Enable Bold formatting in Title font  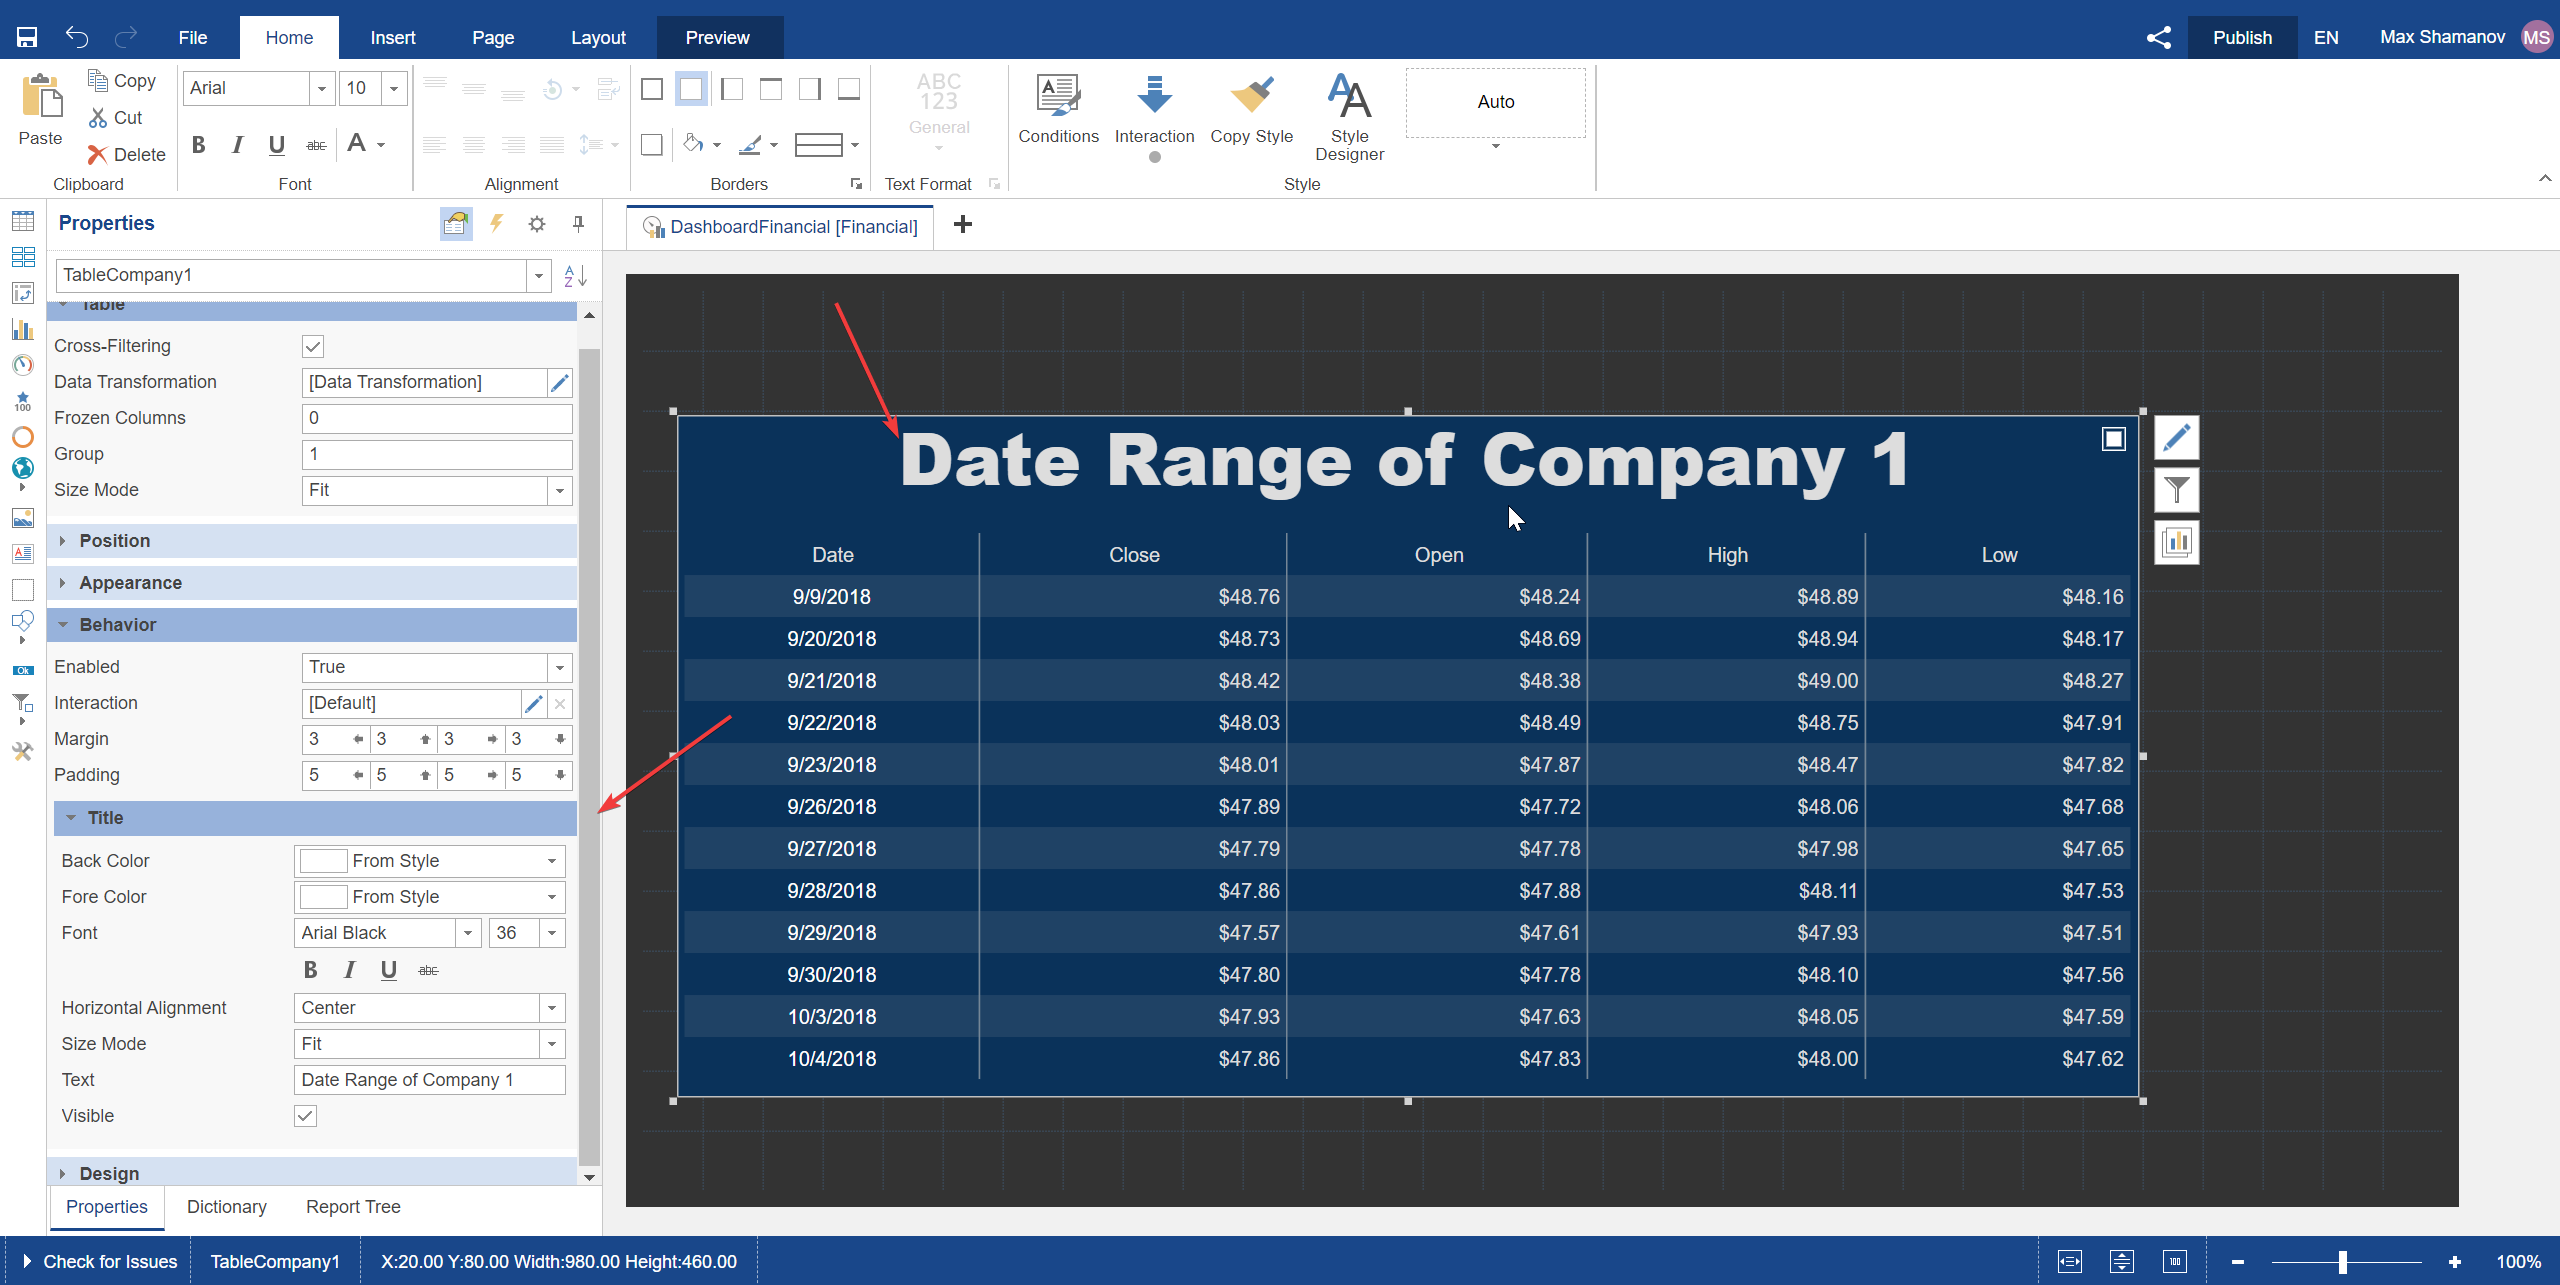click(310, 969)
